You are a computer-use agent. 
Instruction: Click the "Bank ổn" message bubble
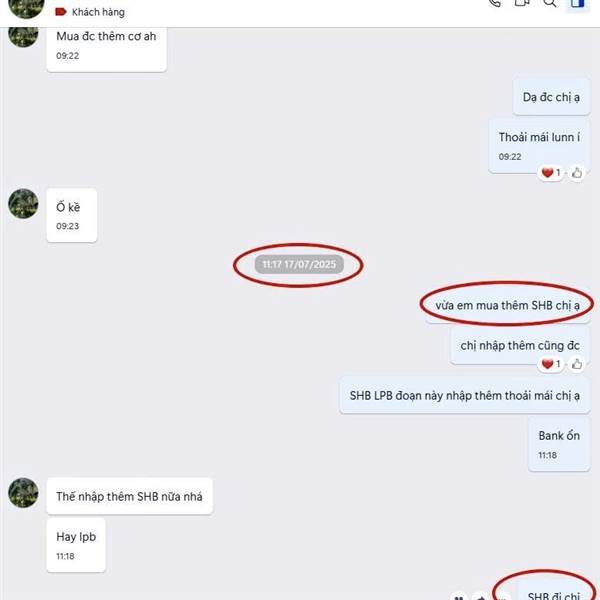pyautogui.click(x=559, y=444)
